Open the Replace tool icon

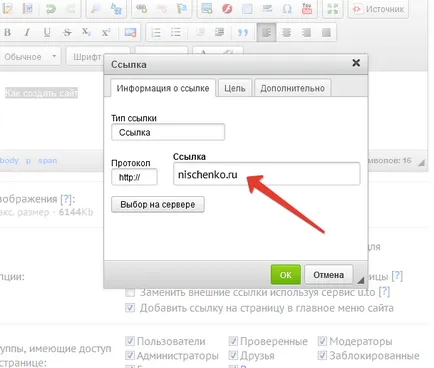pos(116,9)
